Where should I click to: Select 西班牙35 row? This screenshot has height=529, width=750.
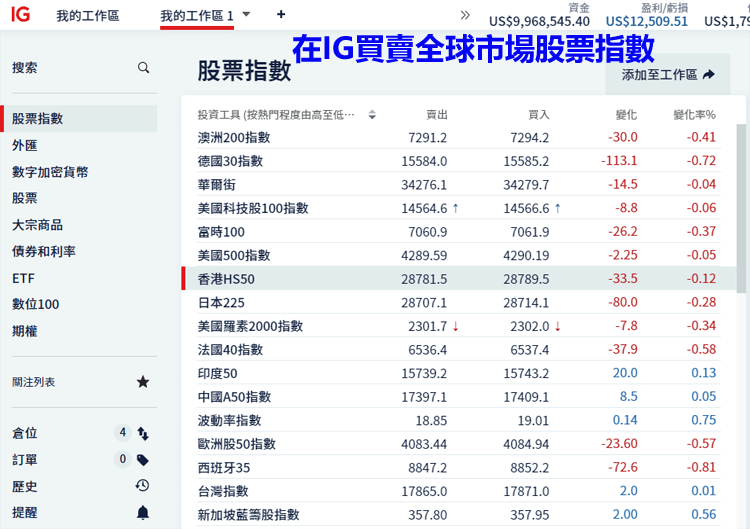(x=459, y=467)
